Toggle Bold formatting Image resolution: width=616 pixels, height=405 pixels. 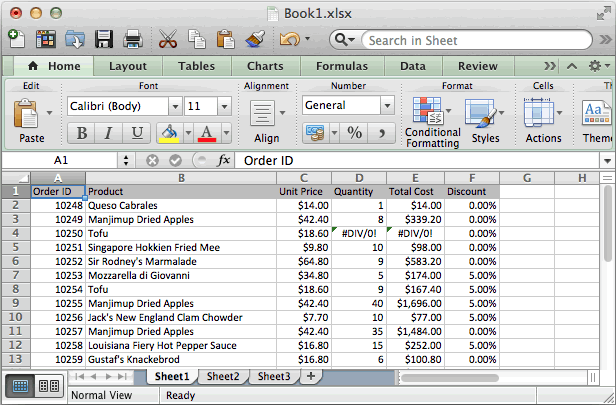[x=81, y=133]
